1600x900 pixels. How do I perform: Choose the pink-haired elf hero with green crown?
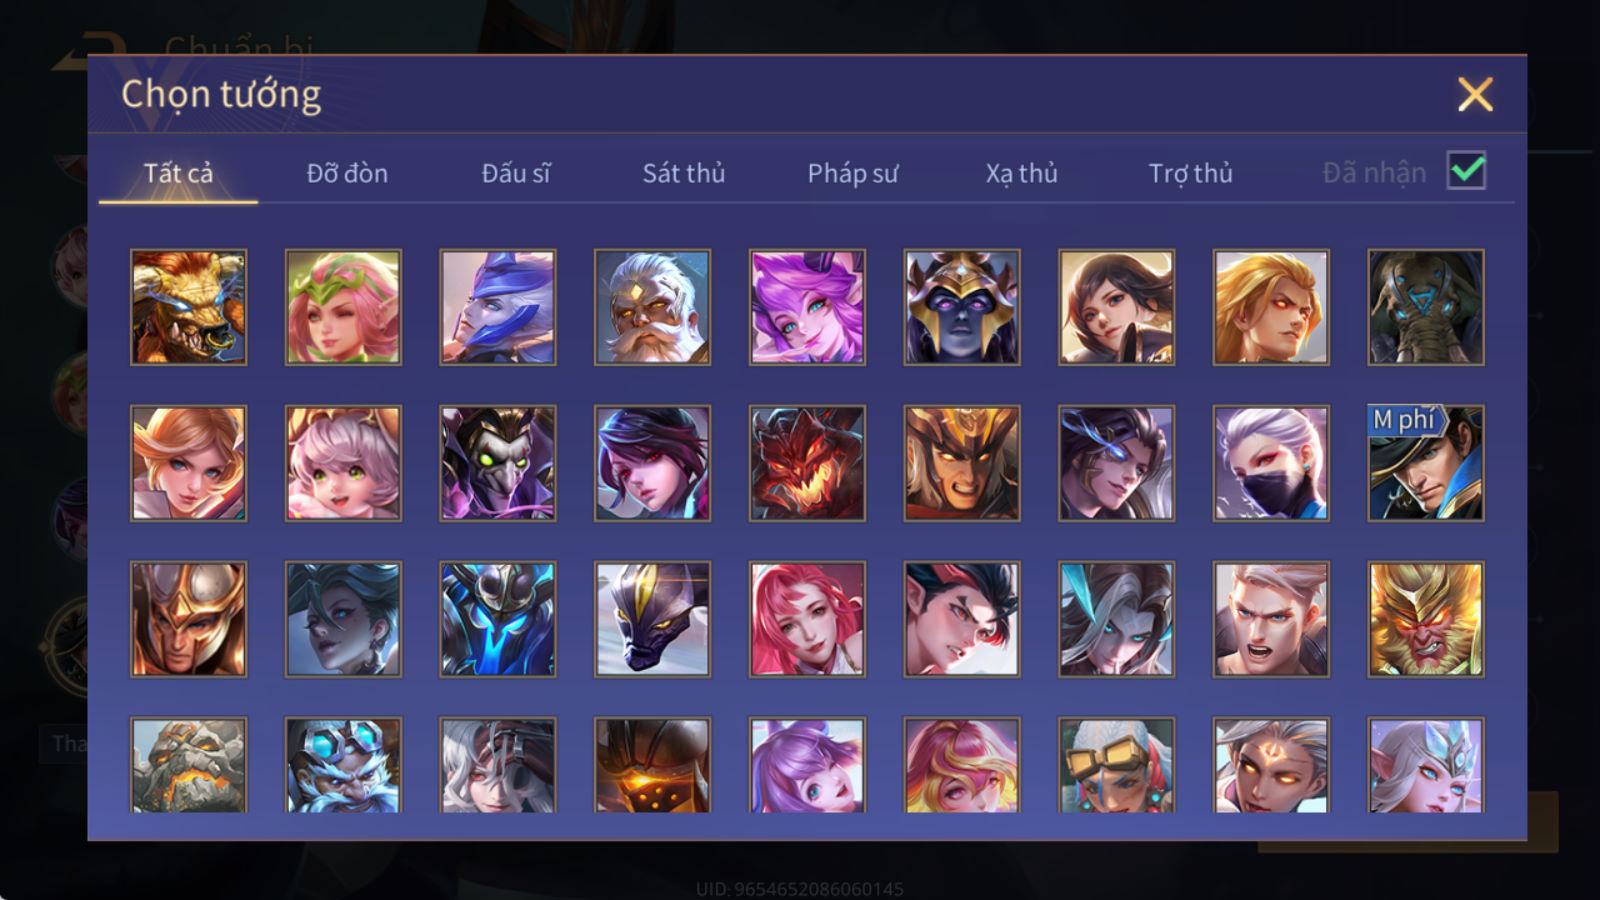coord(343,307)
